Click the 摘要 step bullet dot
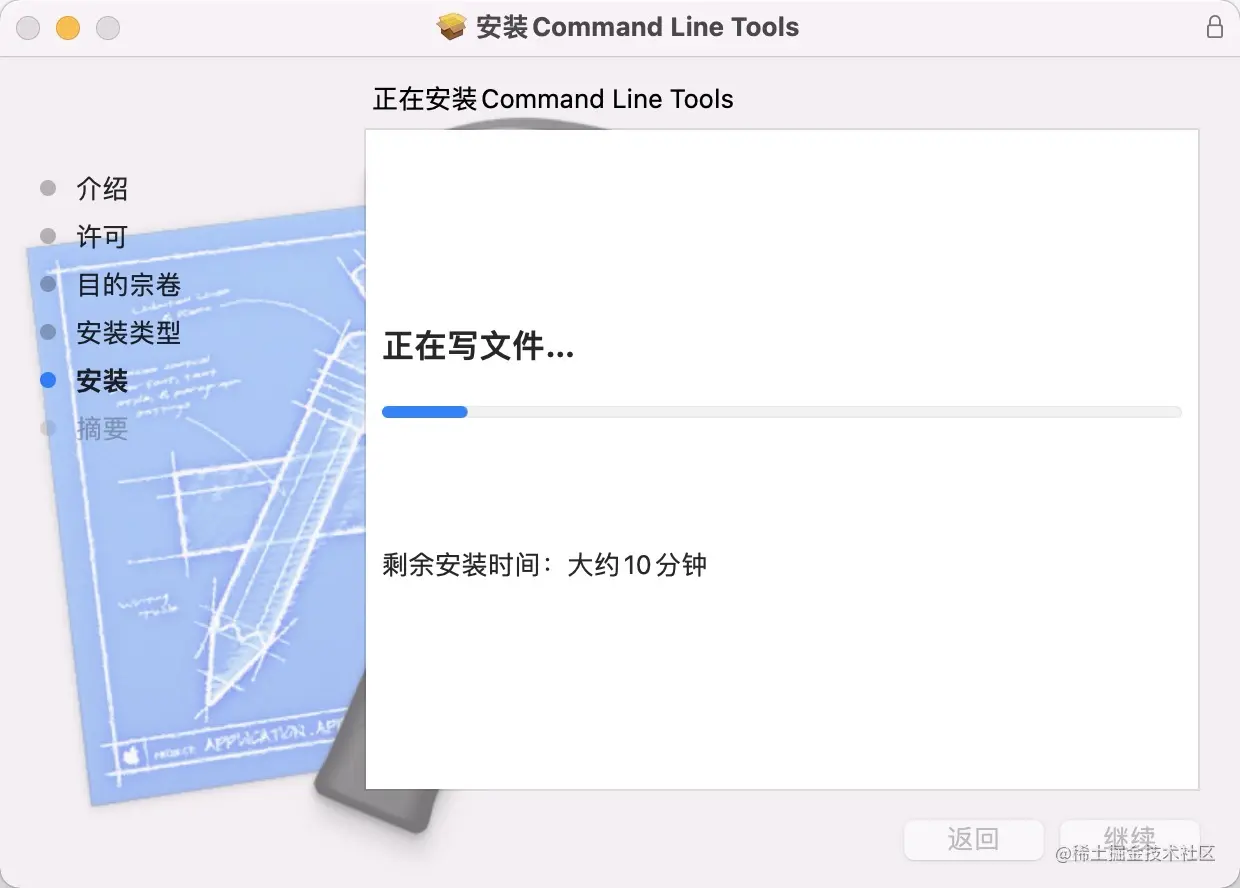Screen dimensions: 1240x888 click(48, 428)
